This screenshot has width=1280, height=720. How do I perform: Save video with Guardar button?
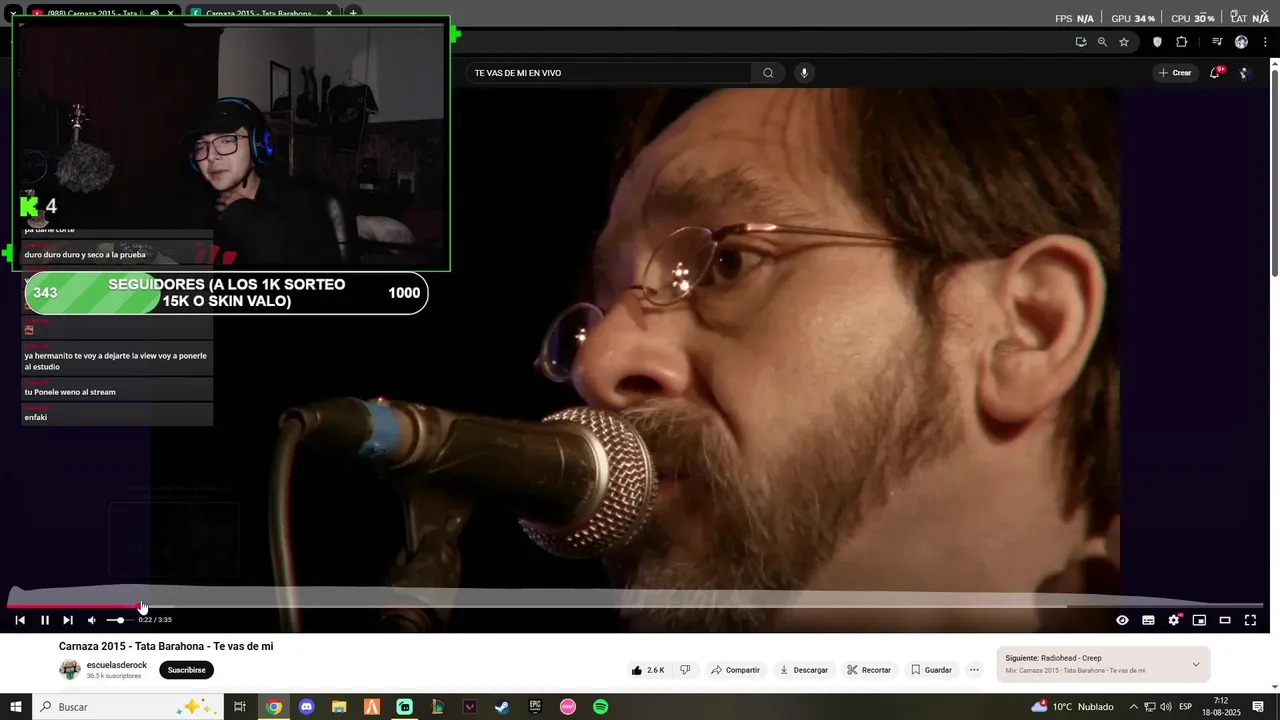pyautogui.click(x=931, y=670)
